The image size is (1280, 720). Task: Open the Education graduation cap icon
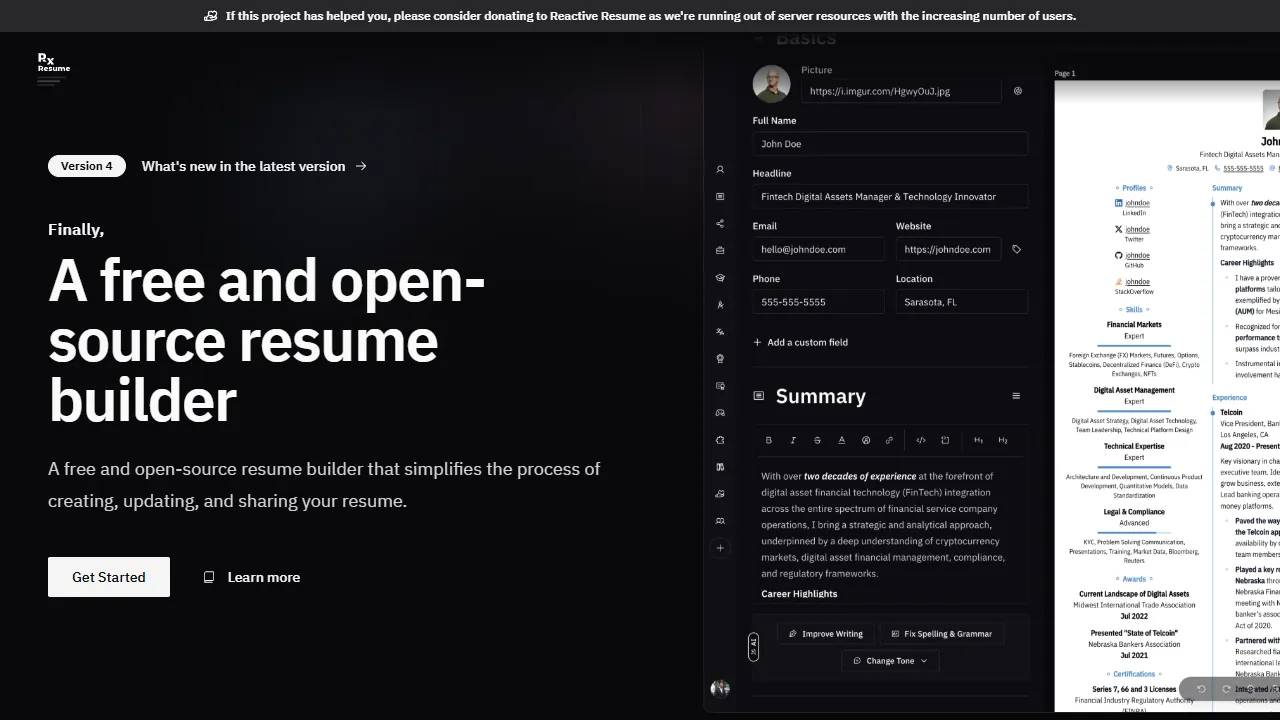tap(720, 278)
